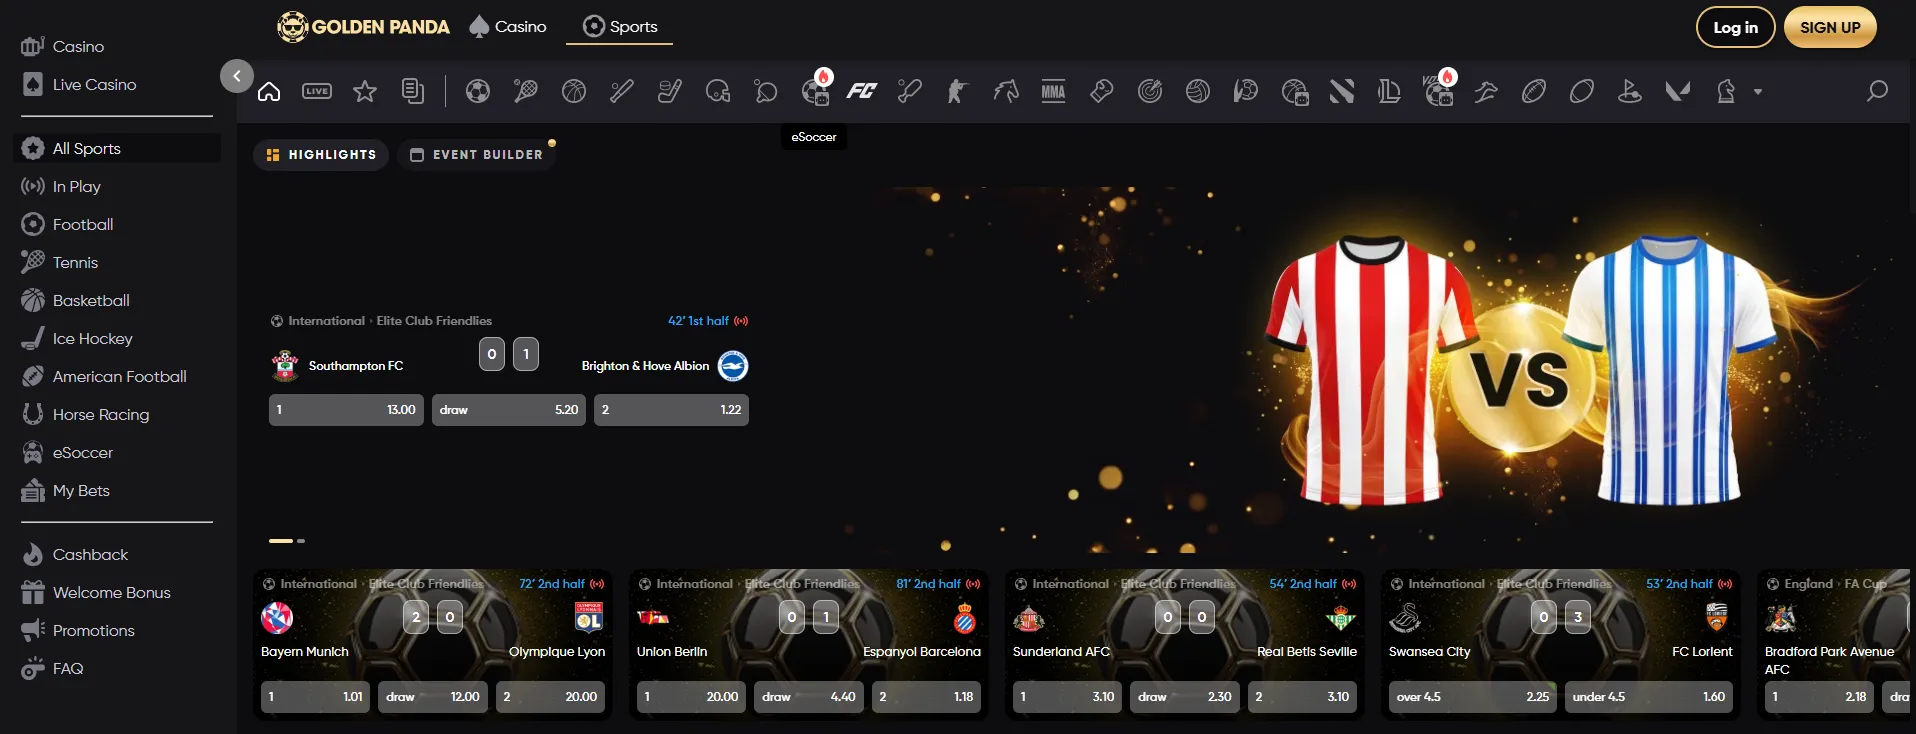Open Horse Racing in sidebar
This screenshot has width=1916, height=734.
[117, 414]
